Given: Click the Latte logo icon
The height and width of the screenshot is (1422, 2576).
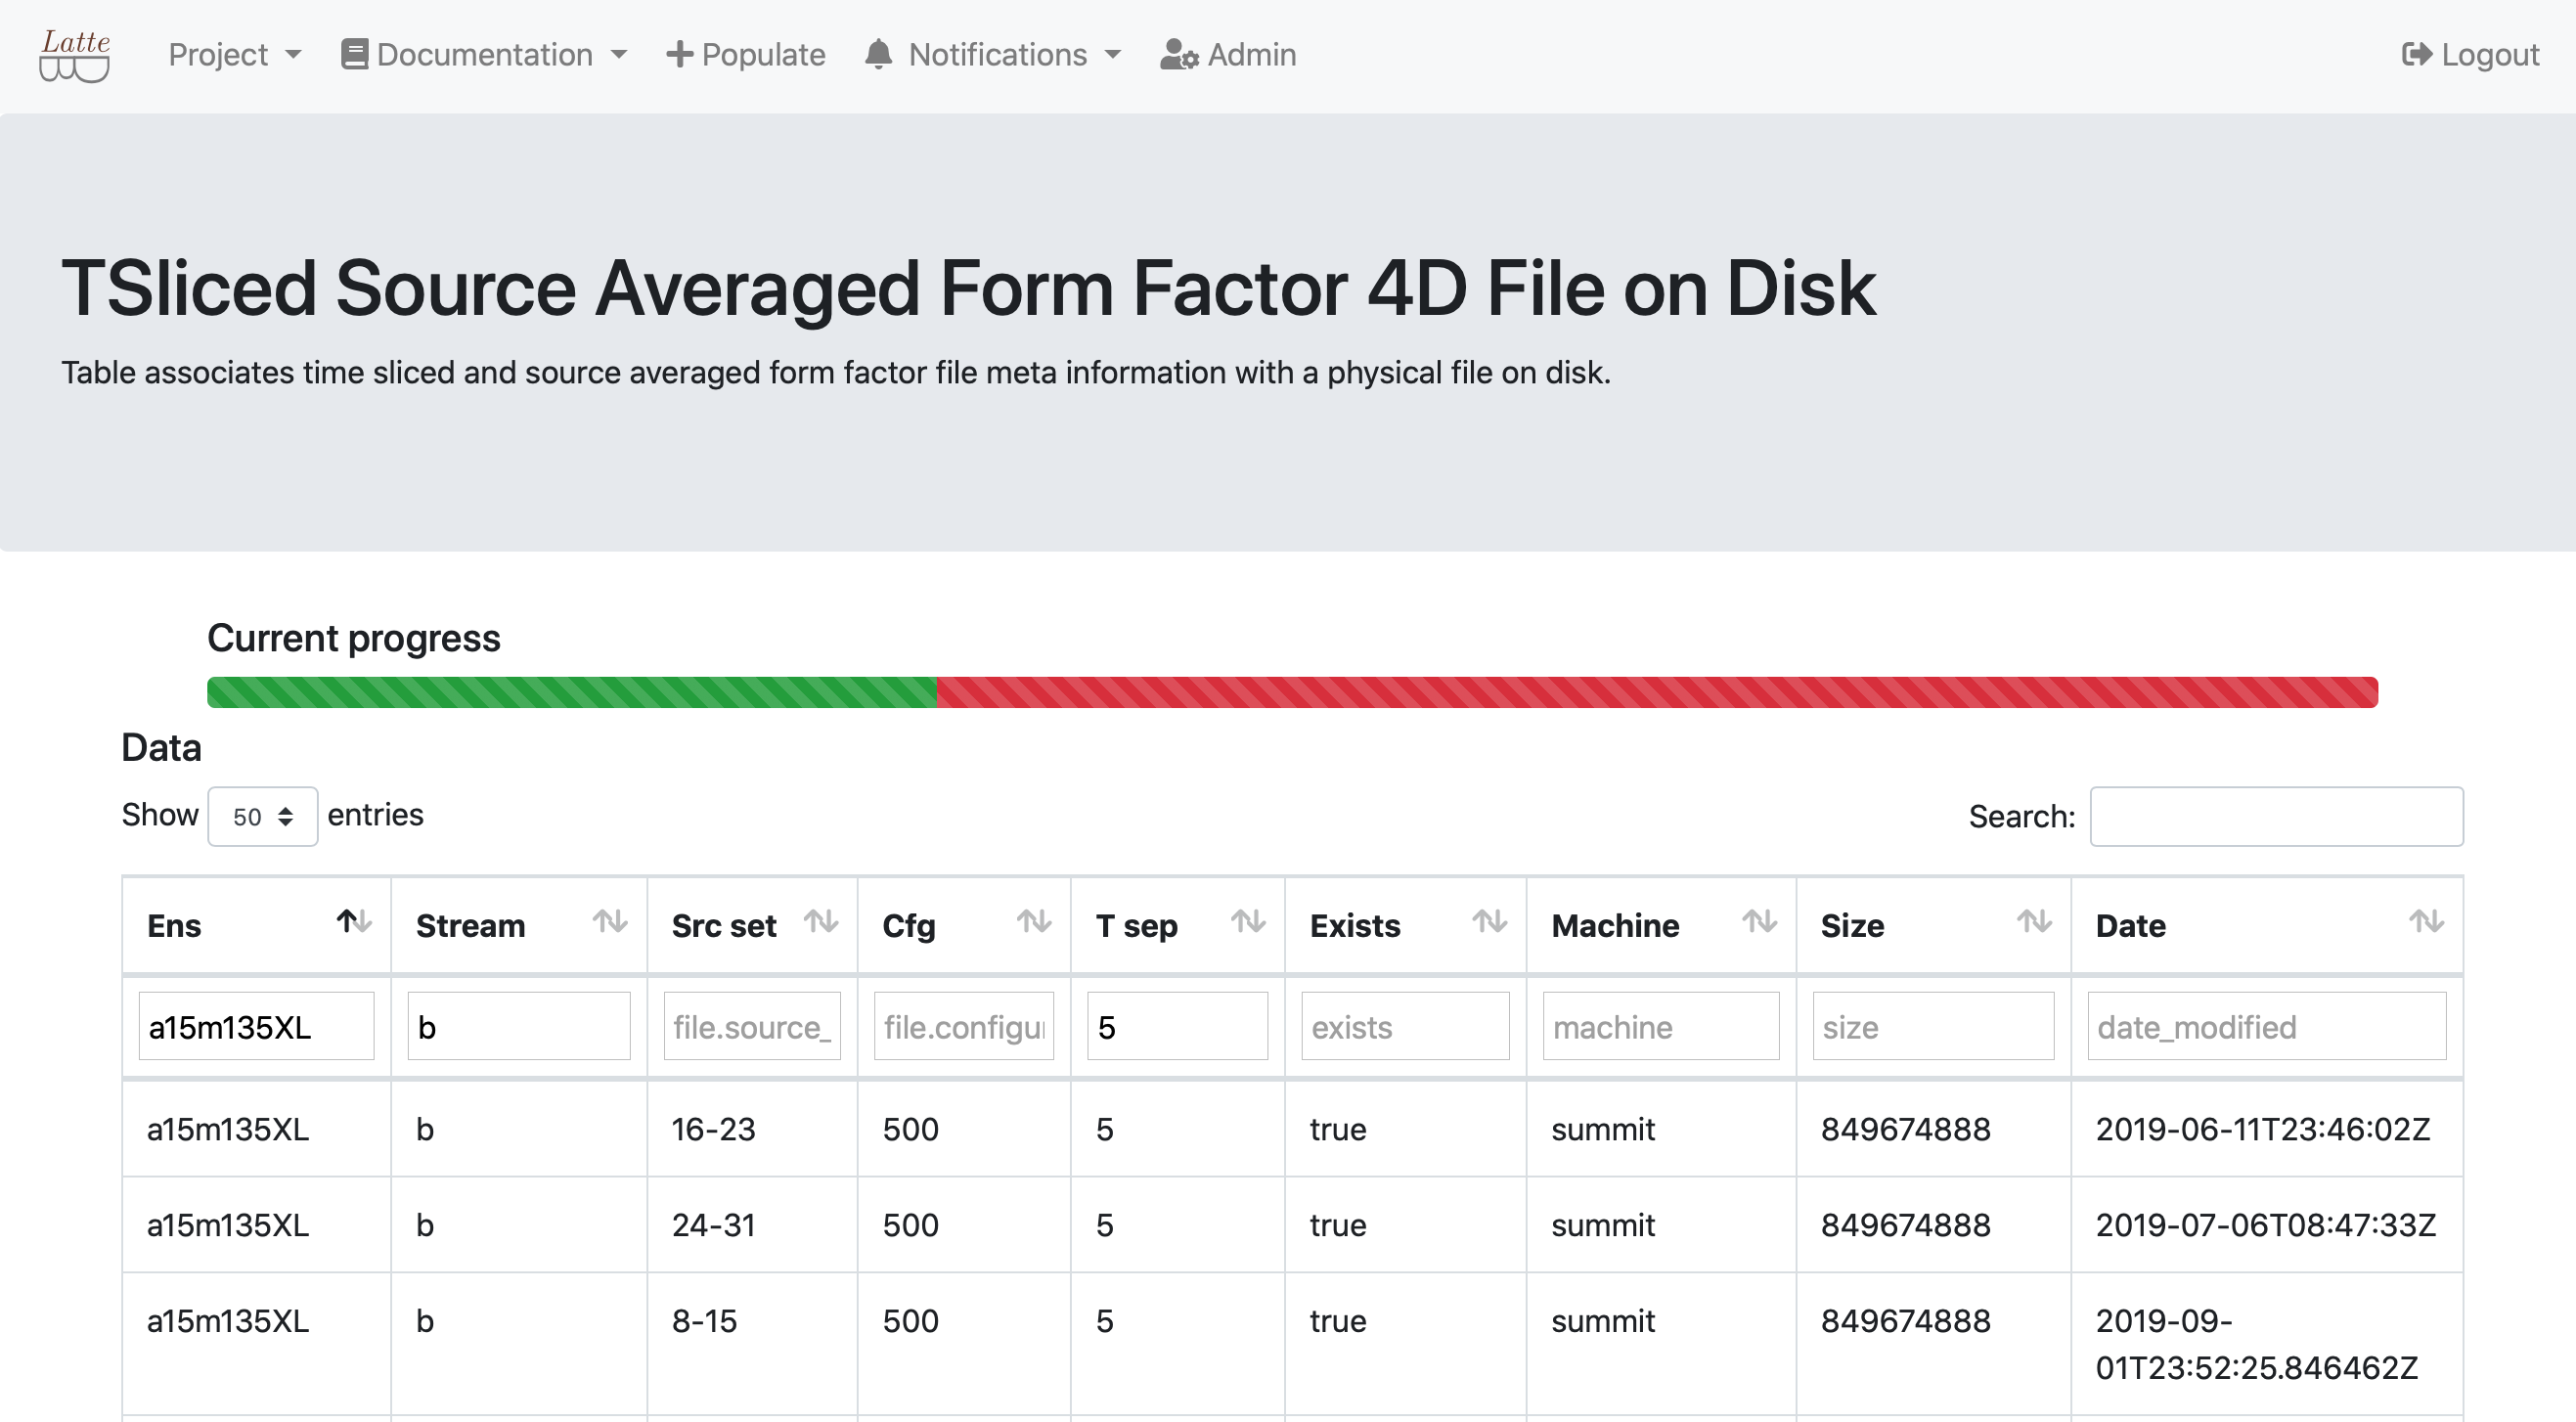Looking at the screenshot, I should pos(75,56).
